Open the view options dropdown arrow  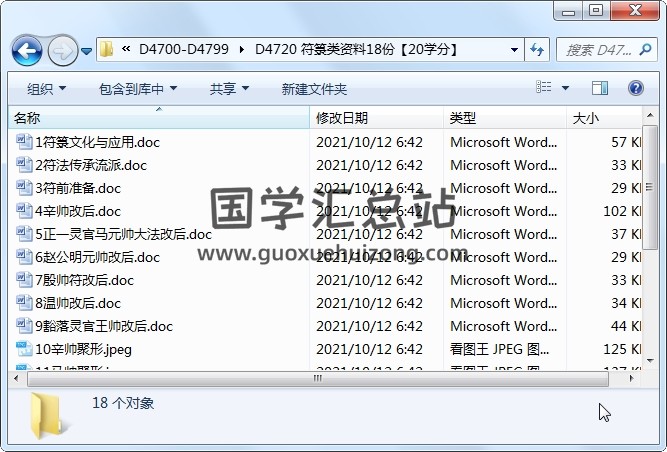565,88
